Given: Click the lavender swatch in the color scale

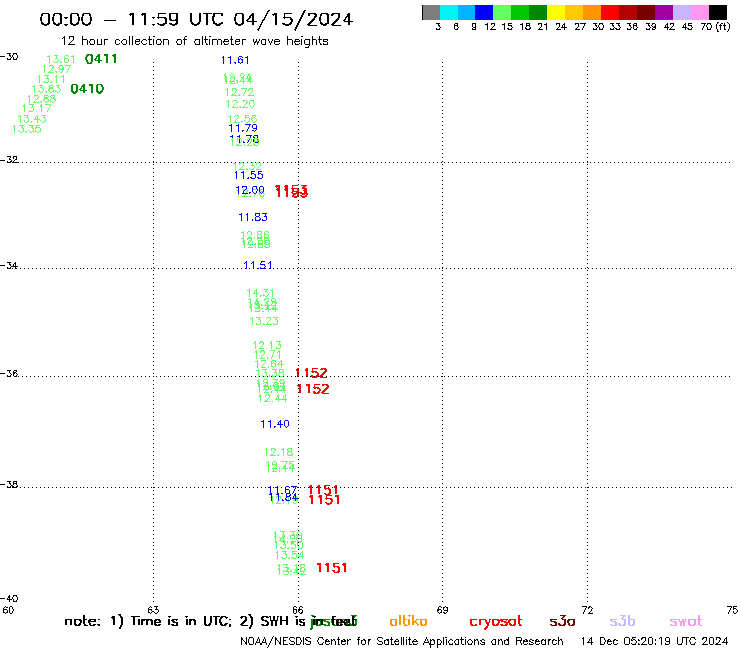Looking at the screenshot, I should tap(682, 12).
